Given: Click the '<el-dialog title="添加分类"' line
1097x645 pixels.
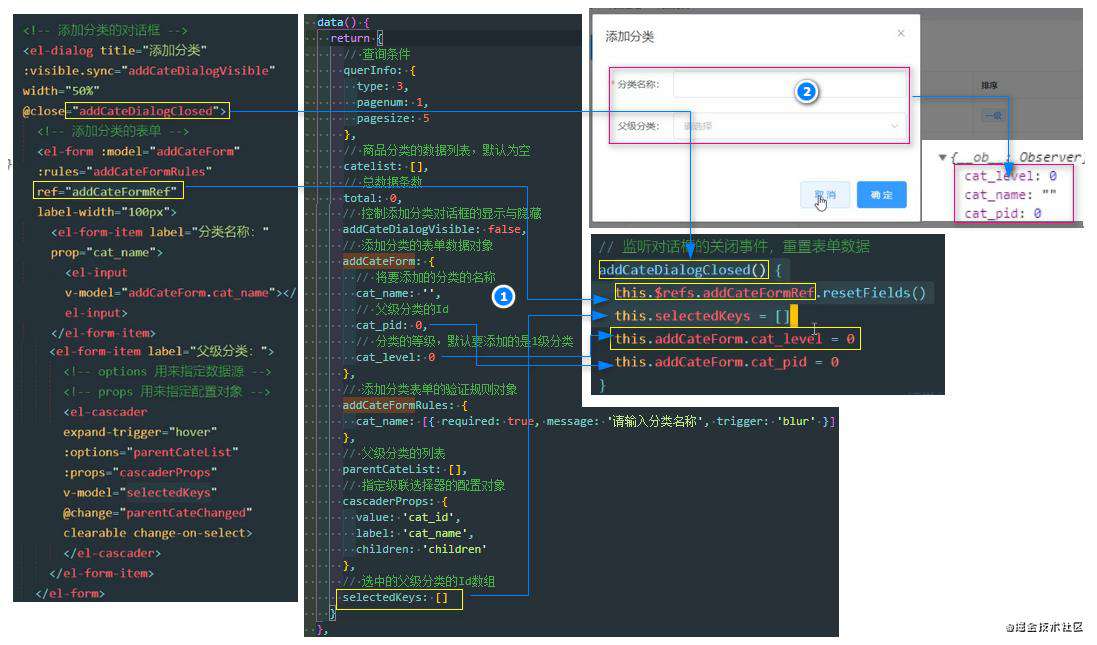Looking at the screenshot, I should (115, 50).
